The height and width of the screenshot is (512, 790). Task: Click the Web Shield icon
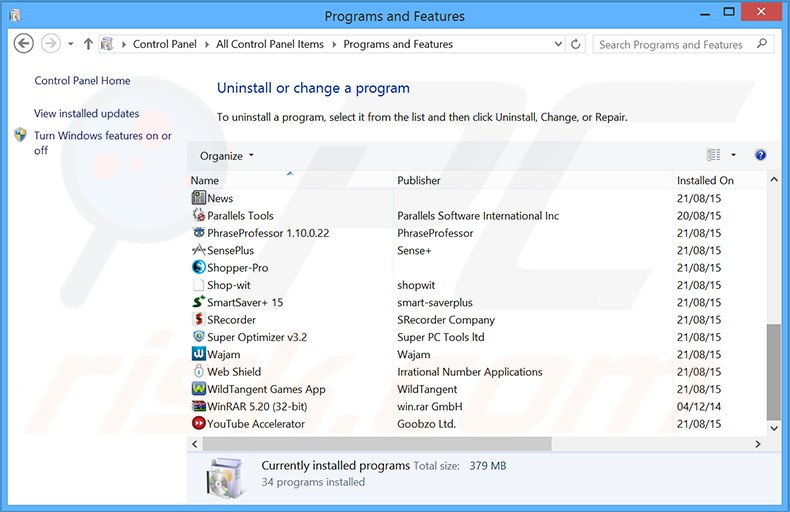coord(199,371)
